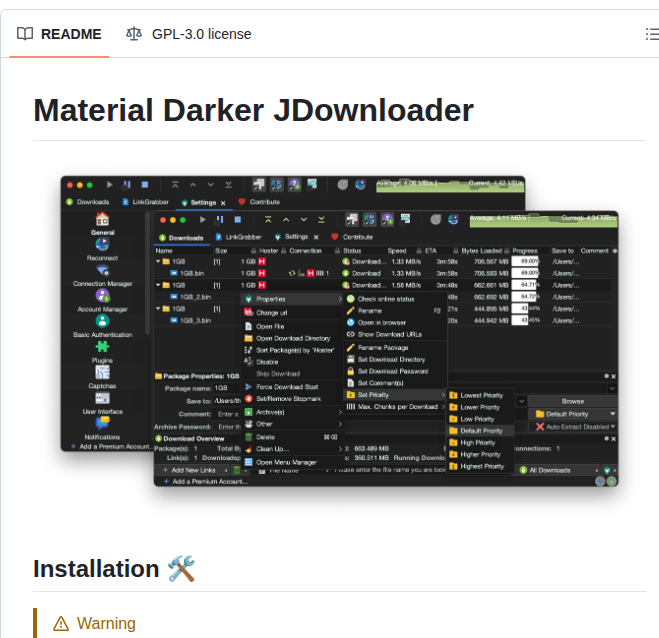
Task: Close Settings tab in front window
Action: [316, 237]
